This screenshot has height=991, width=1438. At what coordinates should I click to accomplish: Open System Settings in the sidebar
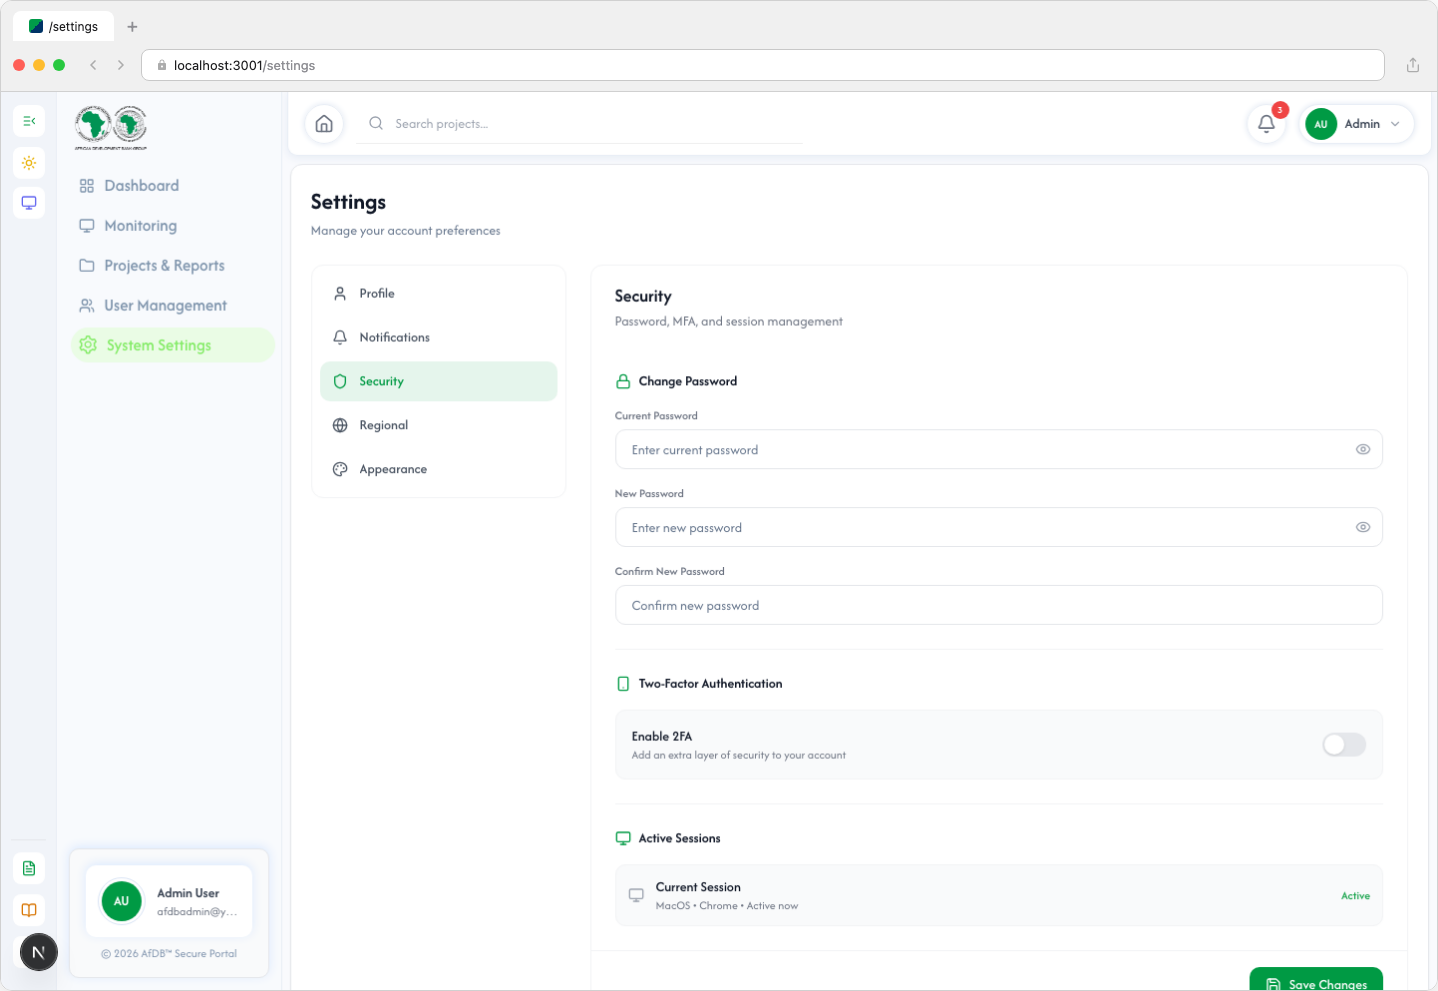(x=172, y=345)
